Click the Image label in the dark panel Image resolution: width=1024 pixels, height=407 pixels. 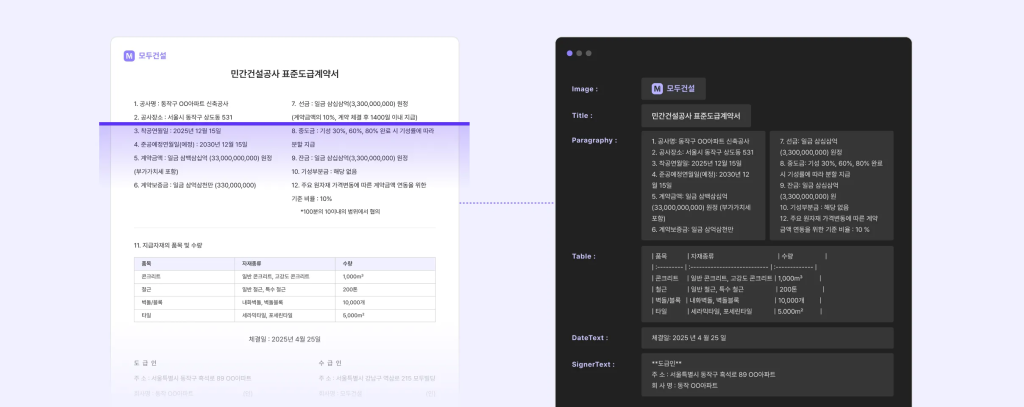coord(584,89)
